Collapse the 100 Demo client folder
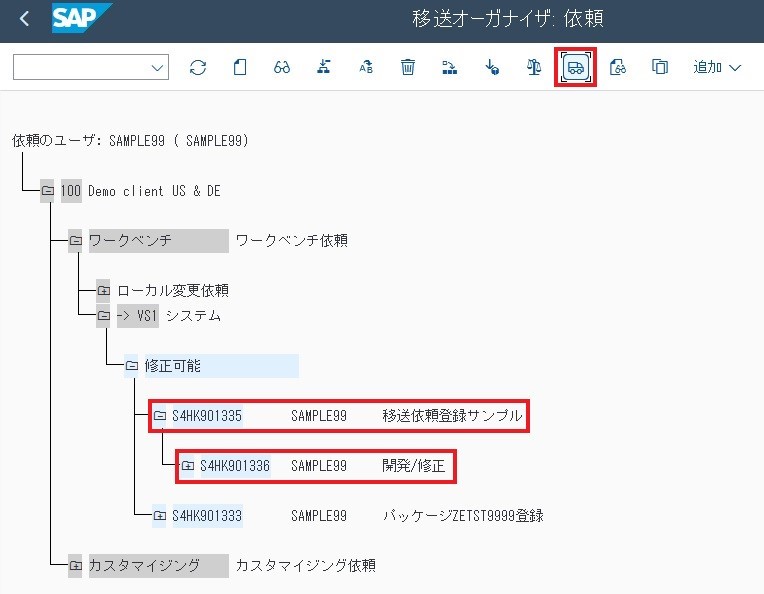Screen dimensions: 764x594 click(47, 191)
